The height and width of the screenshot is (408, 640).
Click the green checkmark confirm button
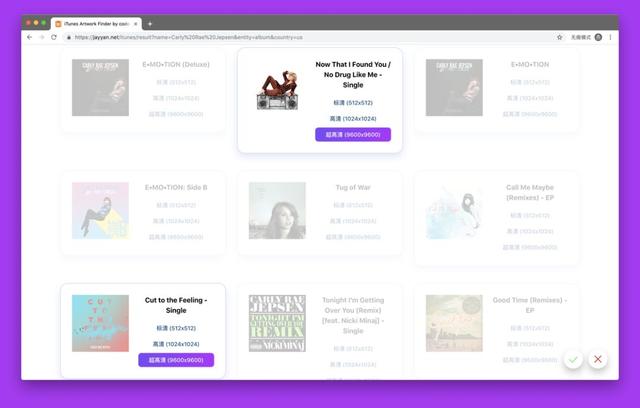pos(573,359)
